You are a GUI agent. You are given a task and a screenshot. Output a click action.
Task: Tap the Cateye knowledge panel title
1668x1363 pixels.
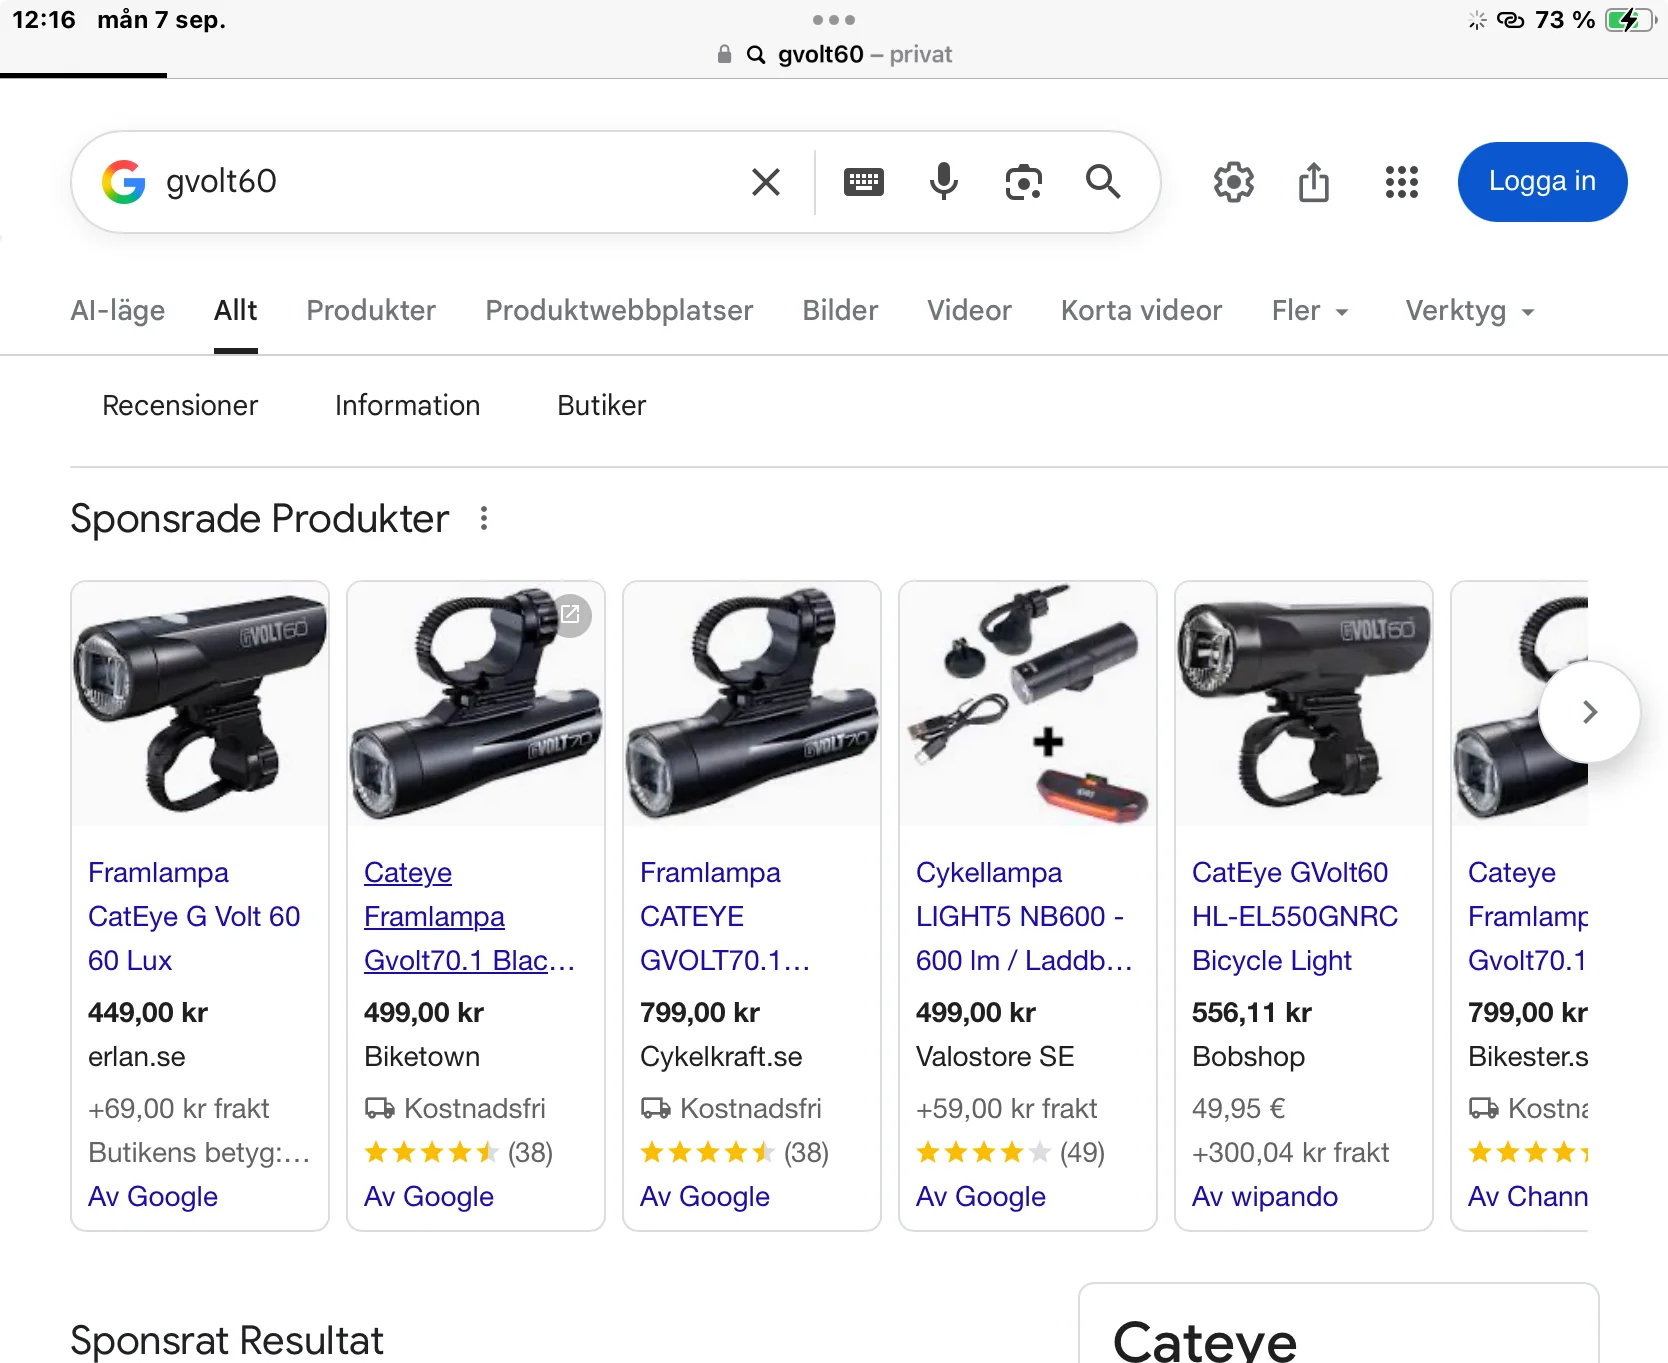click(1204, 1341)
